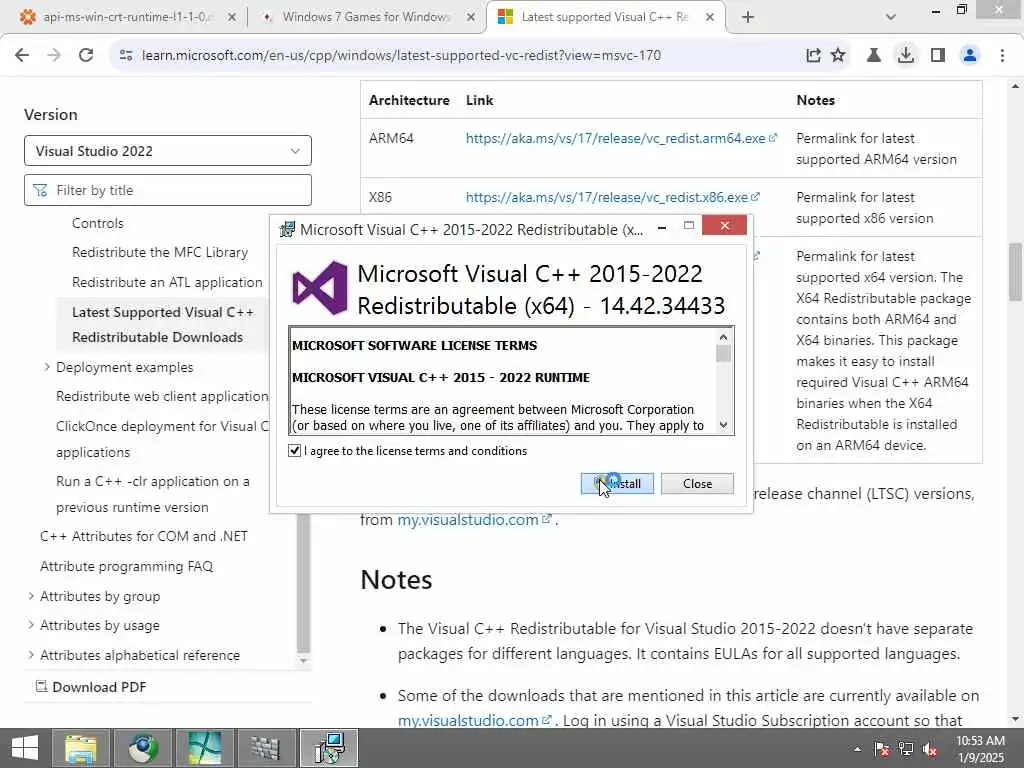Image resolution: width=1024 pixels, height=768 pixels.
Task: Switch to Windows 7 Games for Windows tab
Action: 366,17
